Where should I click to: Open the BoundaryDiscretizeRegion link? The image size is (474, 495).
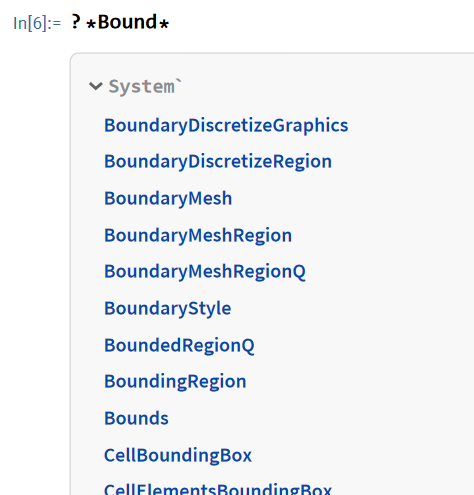pyautogui.click(x=218, y=162)
